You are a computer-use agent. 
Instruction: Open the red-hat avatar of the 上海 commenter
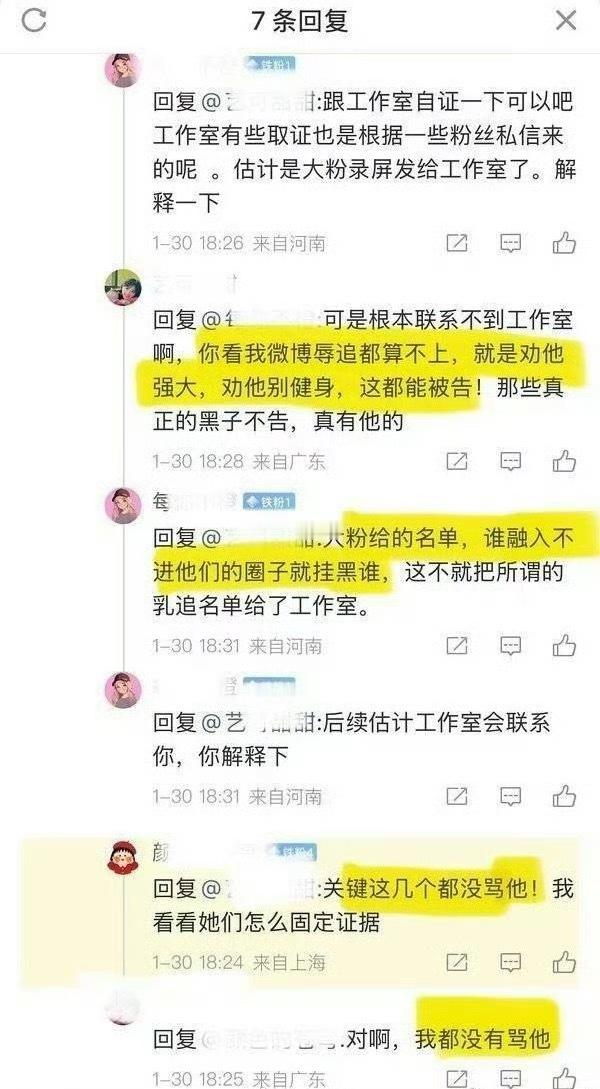pos(123,856)
